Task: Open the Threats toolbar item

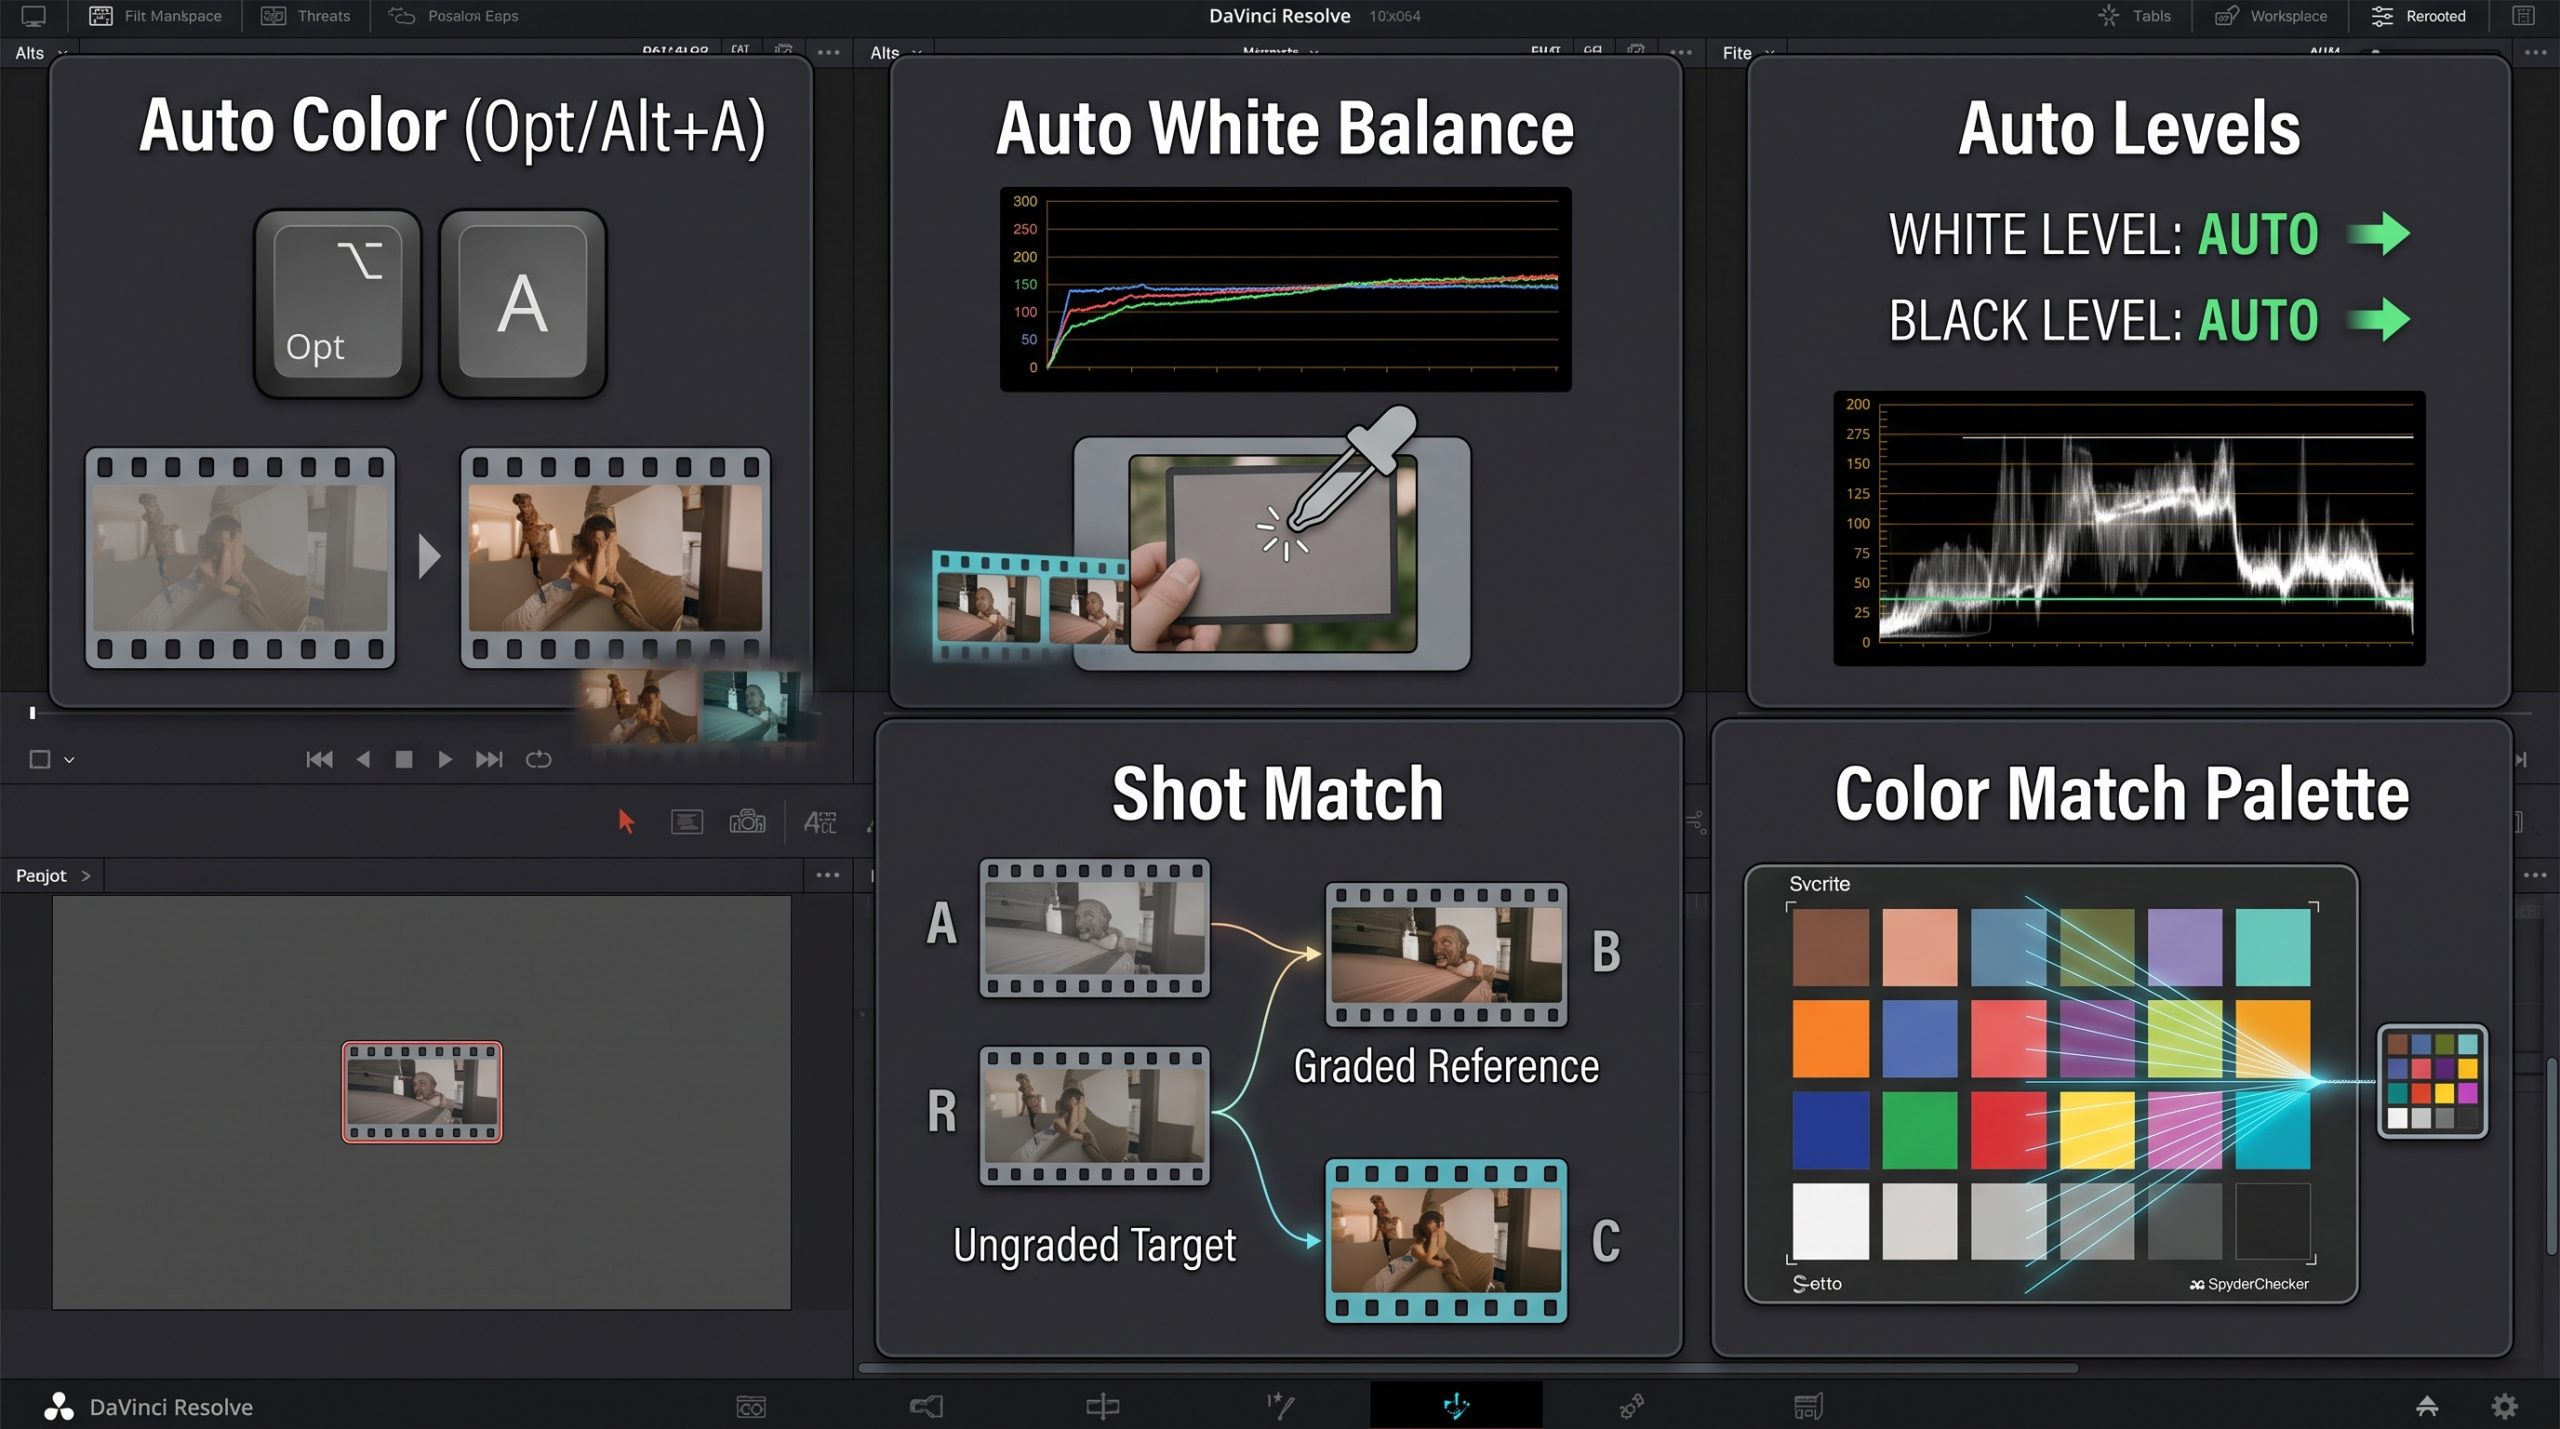Action: [305, 16]
